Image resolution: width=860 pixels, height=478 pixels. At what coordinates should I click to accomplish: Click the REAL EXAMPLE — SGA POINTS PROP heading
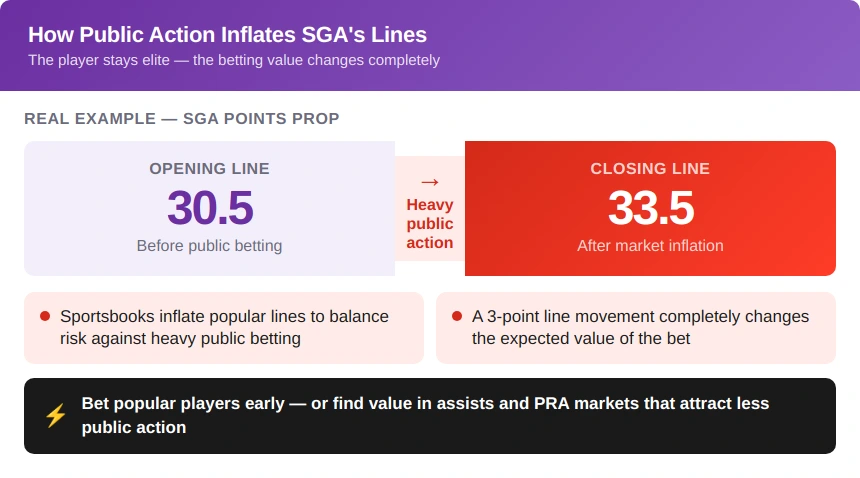click(182, 118)
